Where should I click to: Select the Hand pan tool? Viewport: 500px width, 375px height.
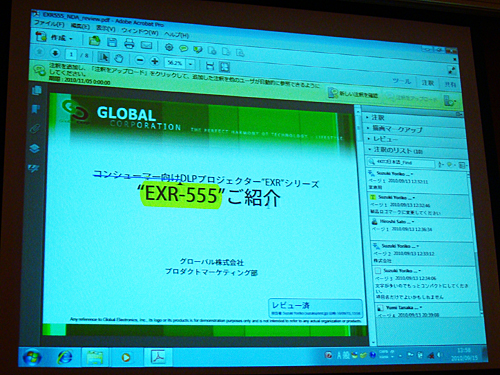pos(119,59)
